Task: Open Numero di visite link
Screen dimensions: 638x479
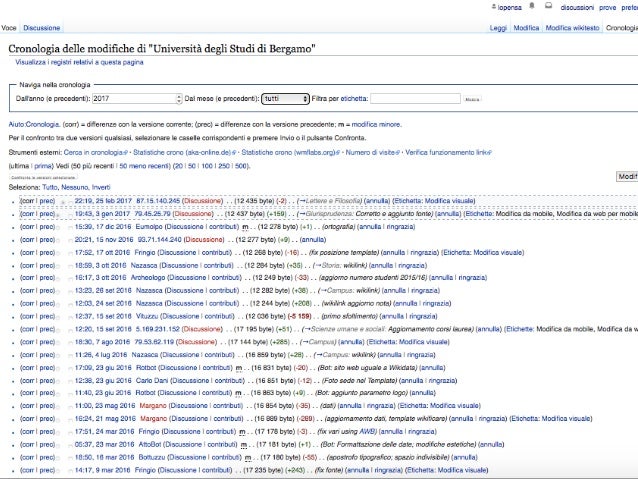Action: pos(372,153)
